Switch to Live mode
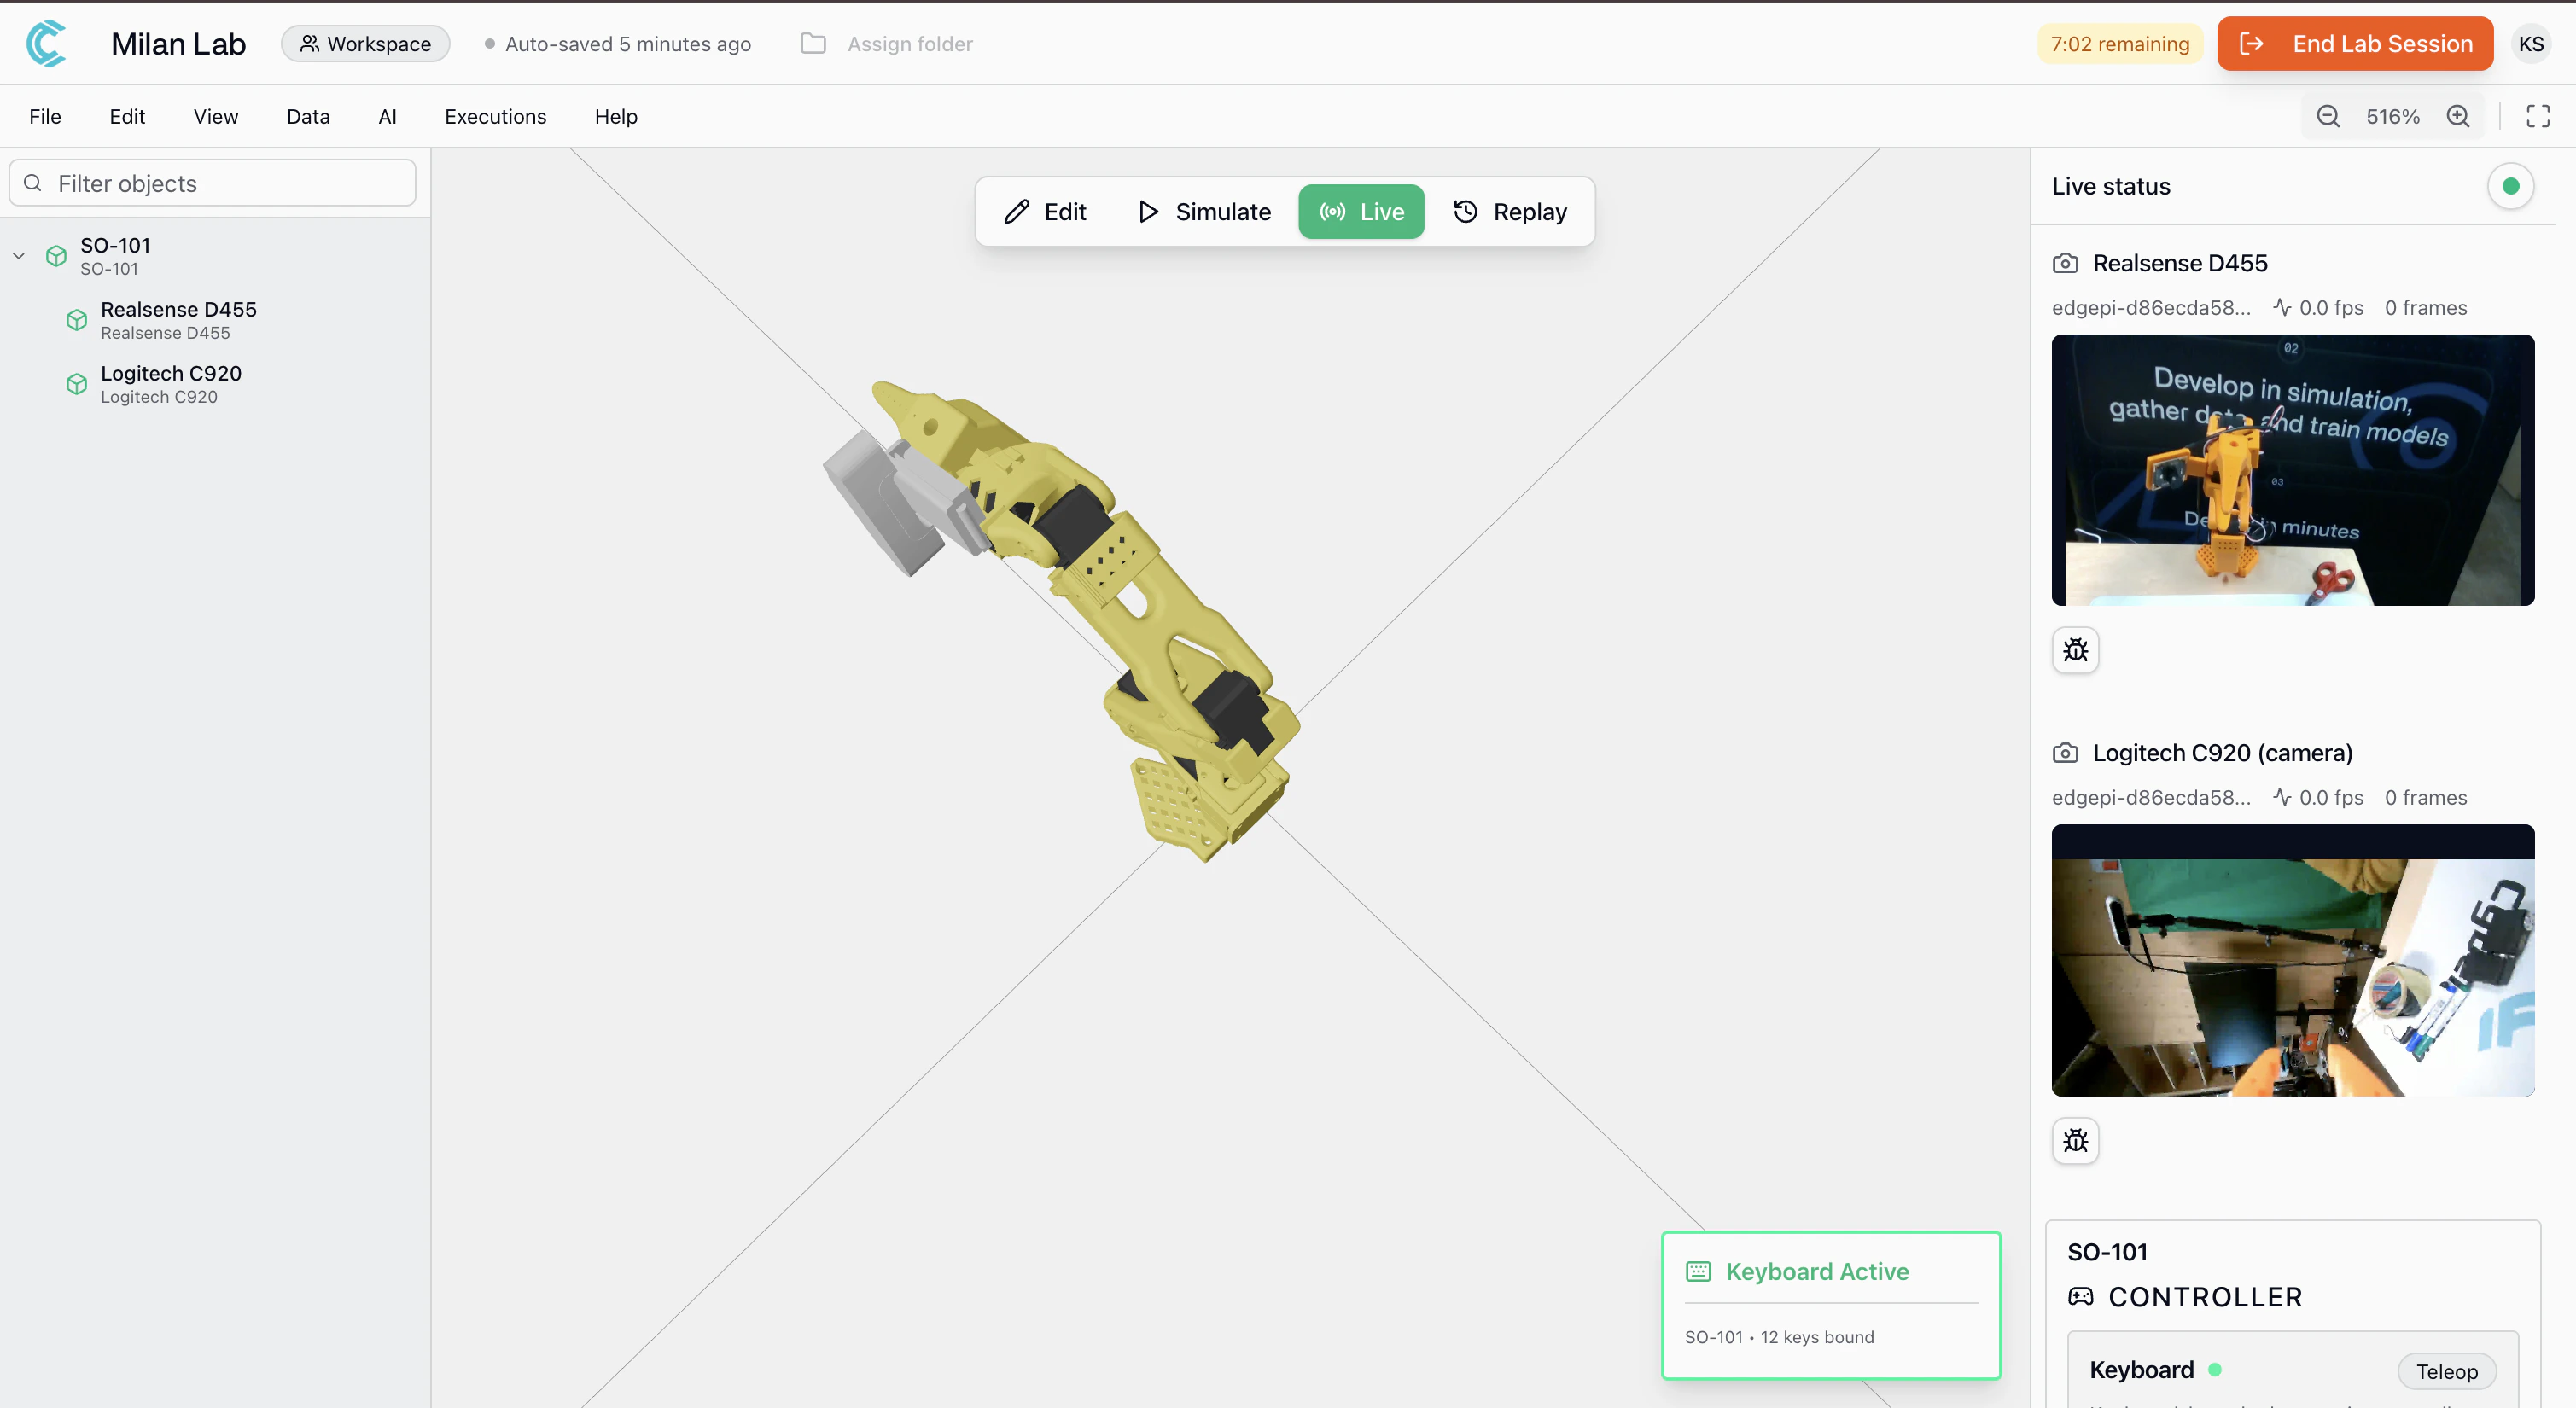The height and width of the screenshot is (1408, 2576). [1361, 212]
